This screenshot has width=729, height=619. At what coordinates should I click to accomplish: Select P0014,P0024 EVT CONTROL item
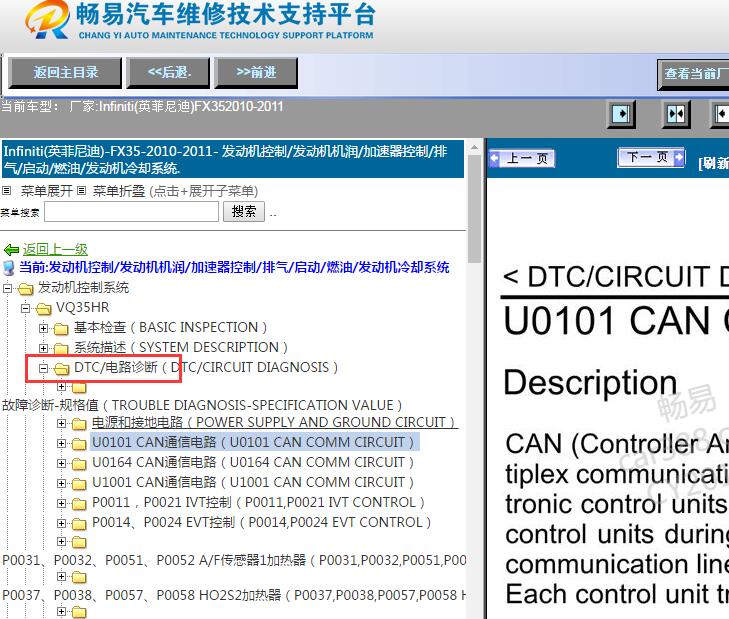tap(262, 522)
